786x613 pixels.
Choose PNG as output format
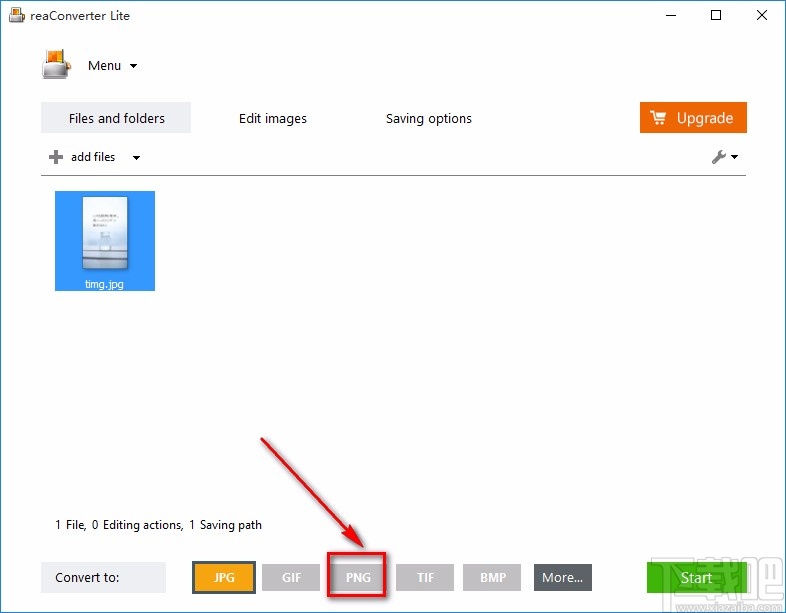pyautogui.click(x=358, y=577)
